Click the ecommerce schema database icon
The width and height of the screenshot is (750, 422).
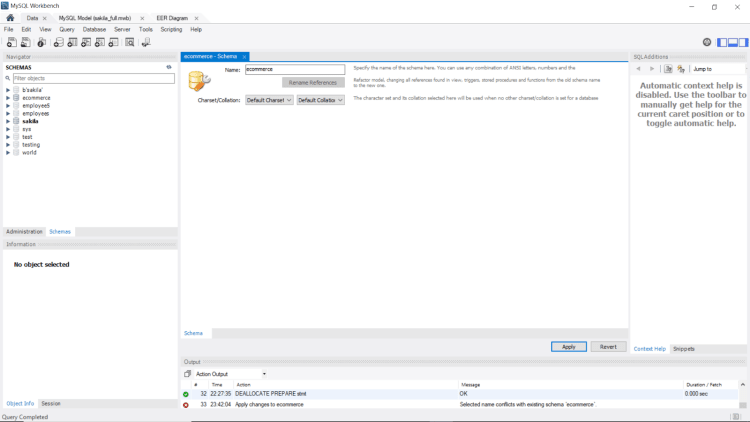(x=16, y=98)
